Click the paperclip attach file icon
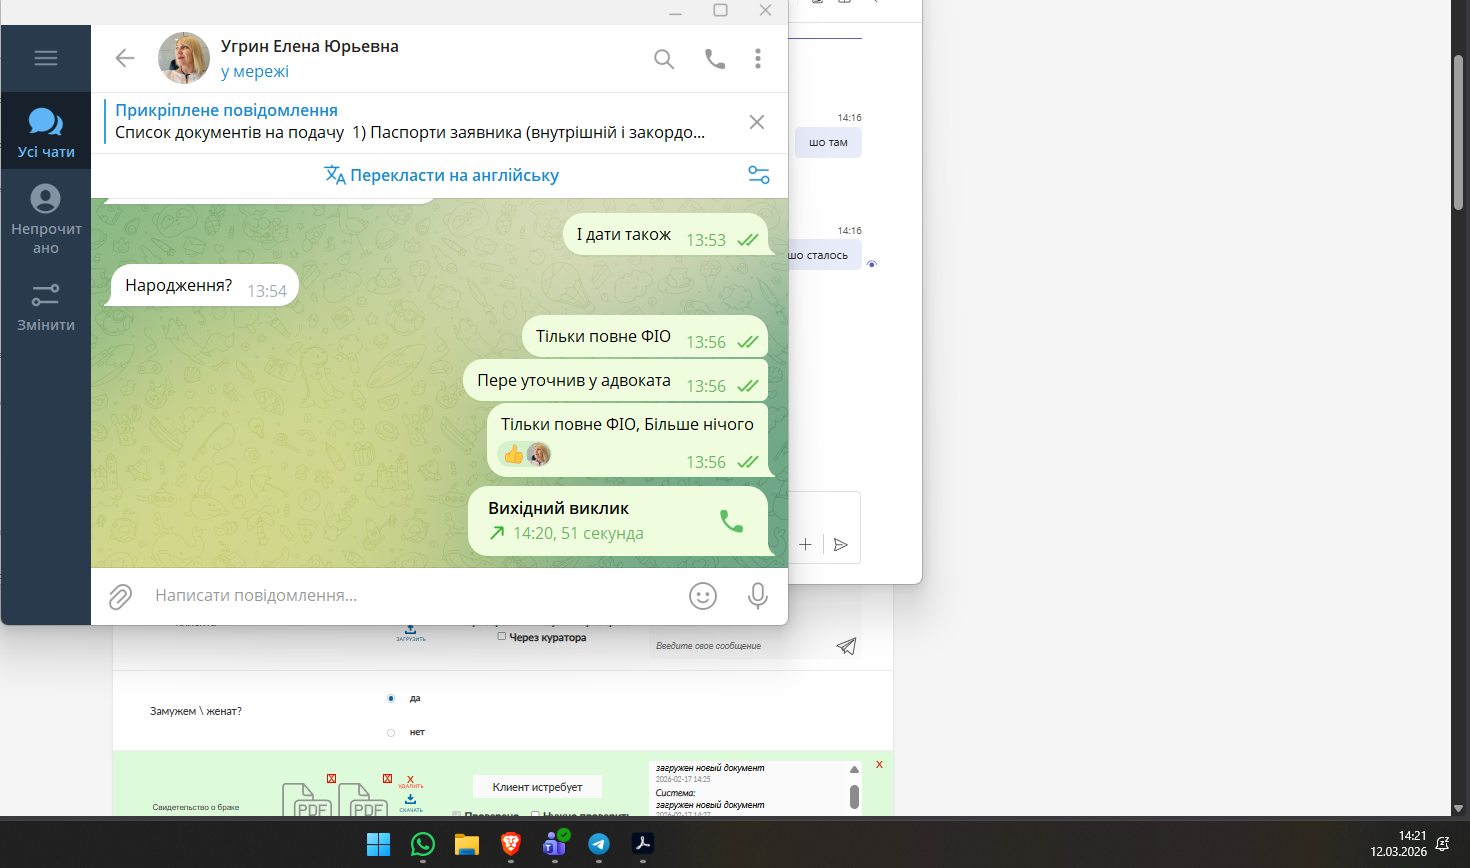Viewport: 1470px width, 868px height. pos(120,597)
